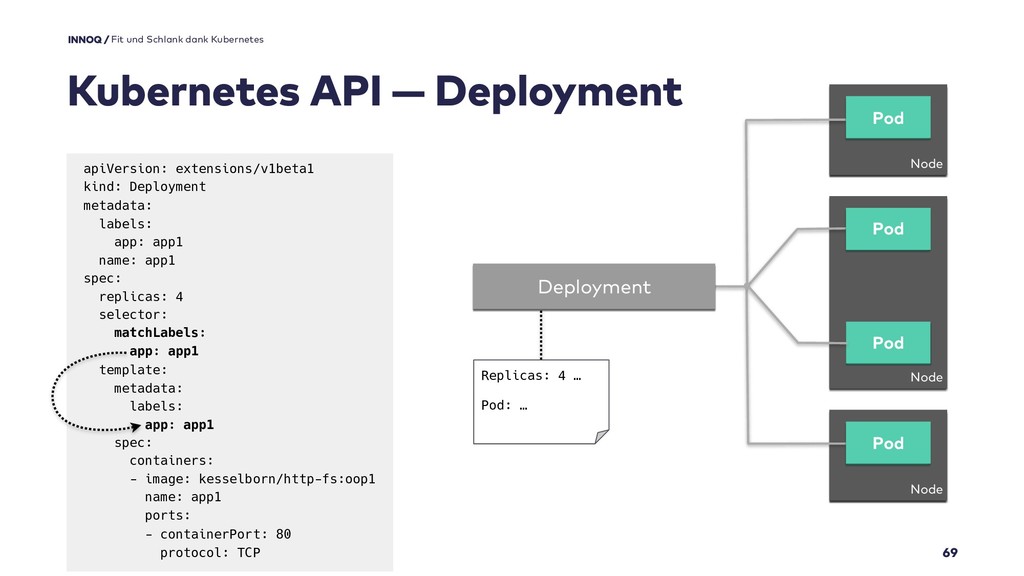Screen dimensions: 1024x576
Task: Click the folded corner of the note
Action: click(x=602, y=437)
